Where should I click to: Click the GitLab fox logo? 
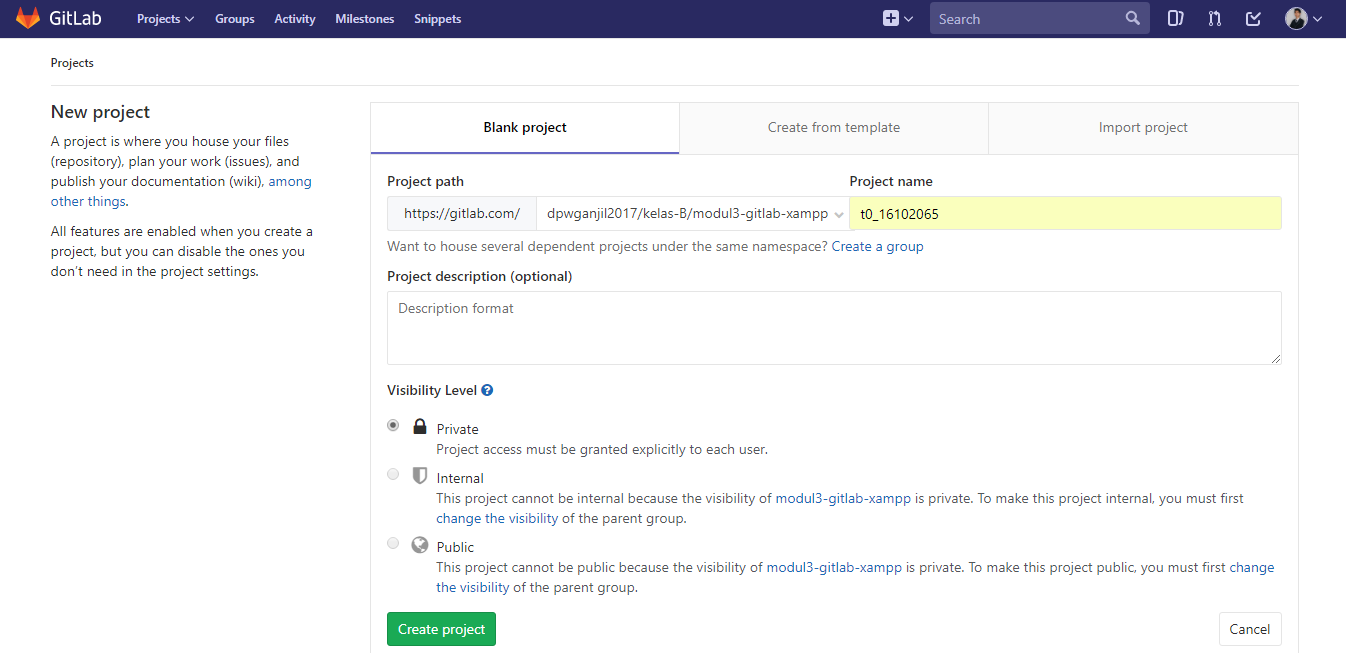point(28,18)
